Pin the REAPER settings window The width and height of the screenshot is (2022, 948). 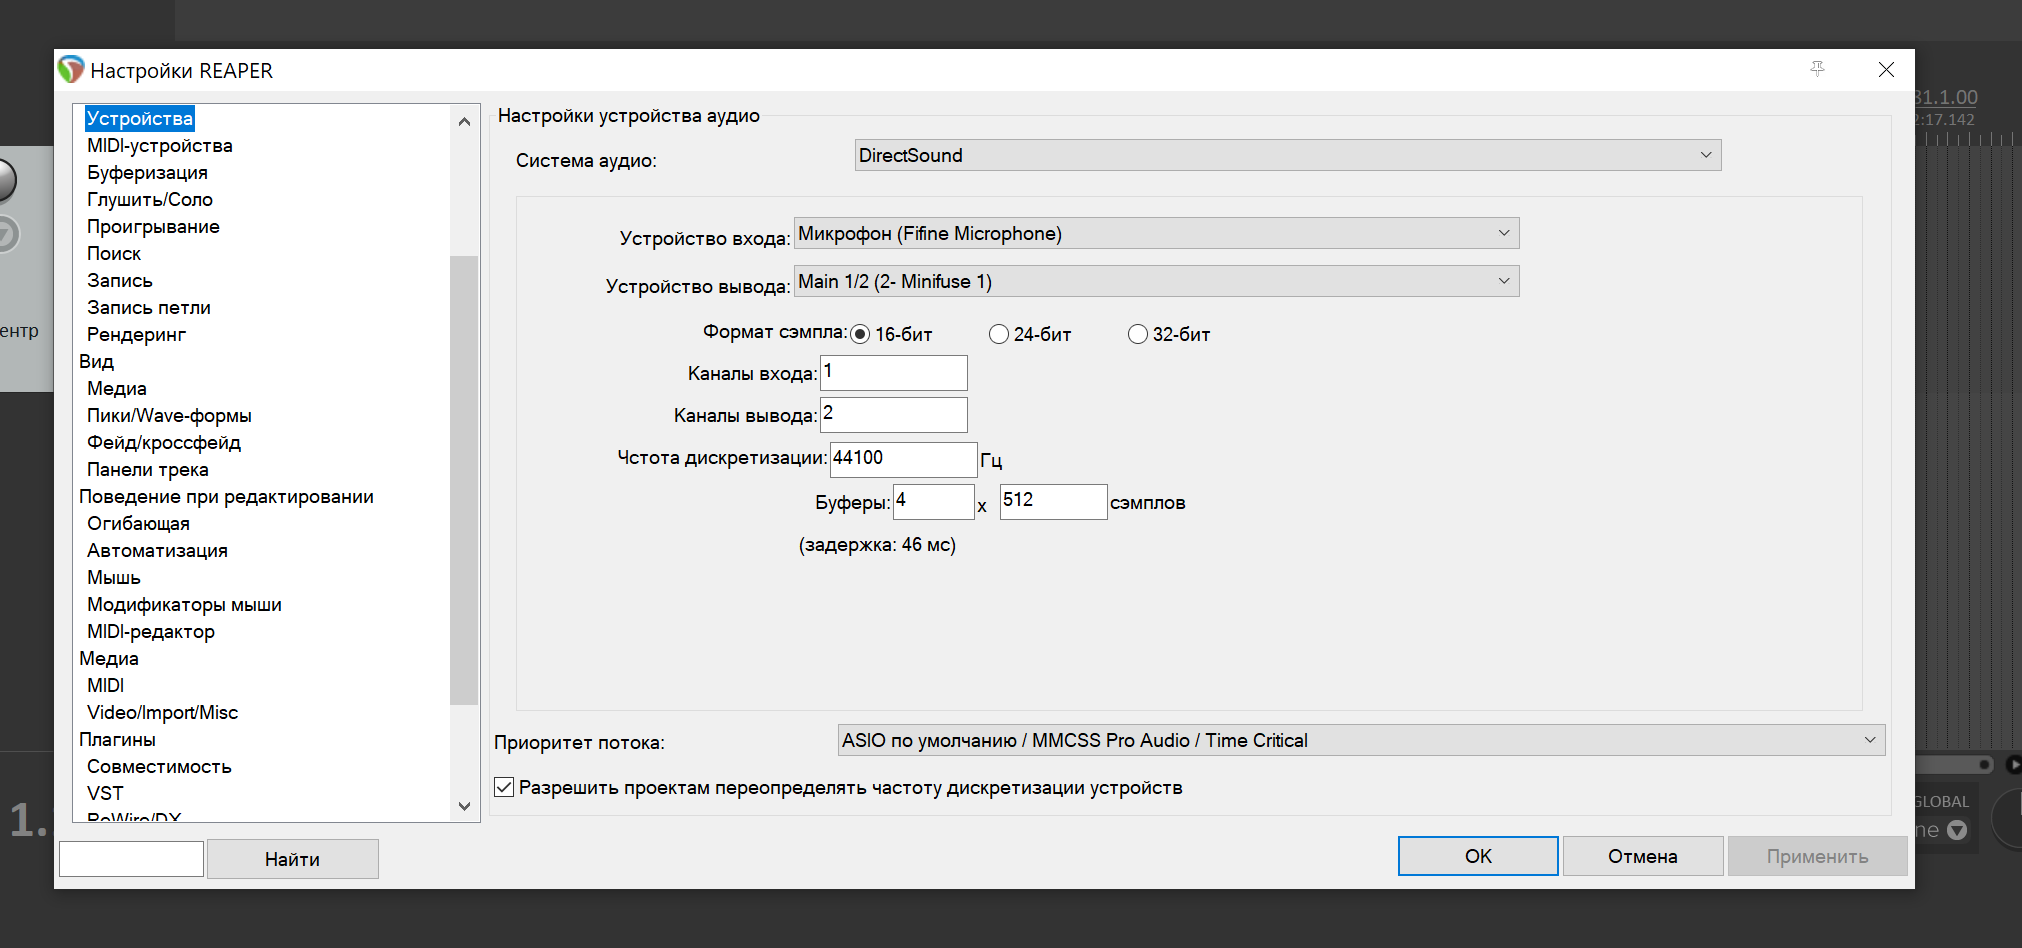click(1817, 69)
